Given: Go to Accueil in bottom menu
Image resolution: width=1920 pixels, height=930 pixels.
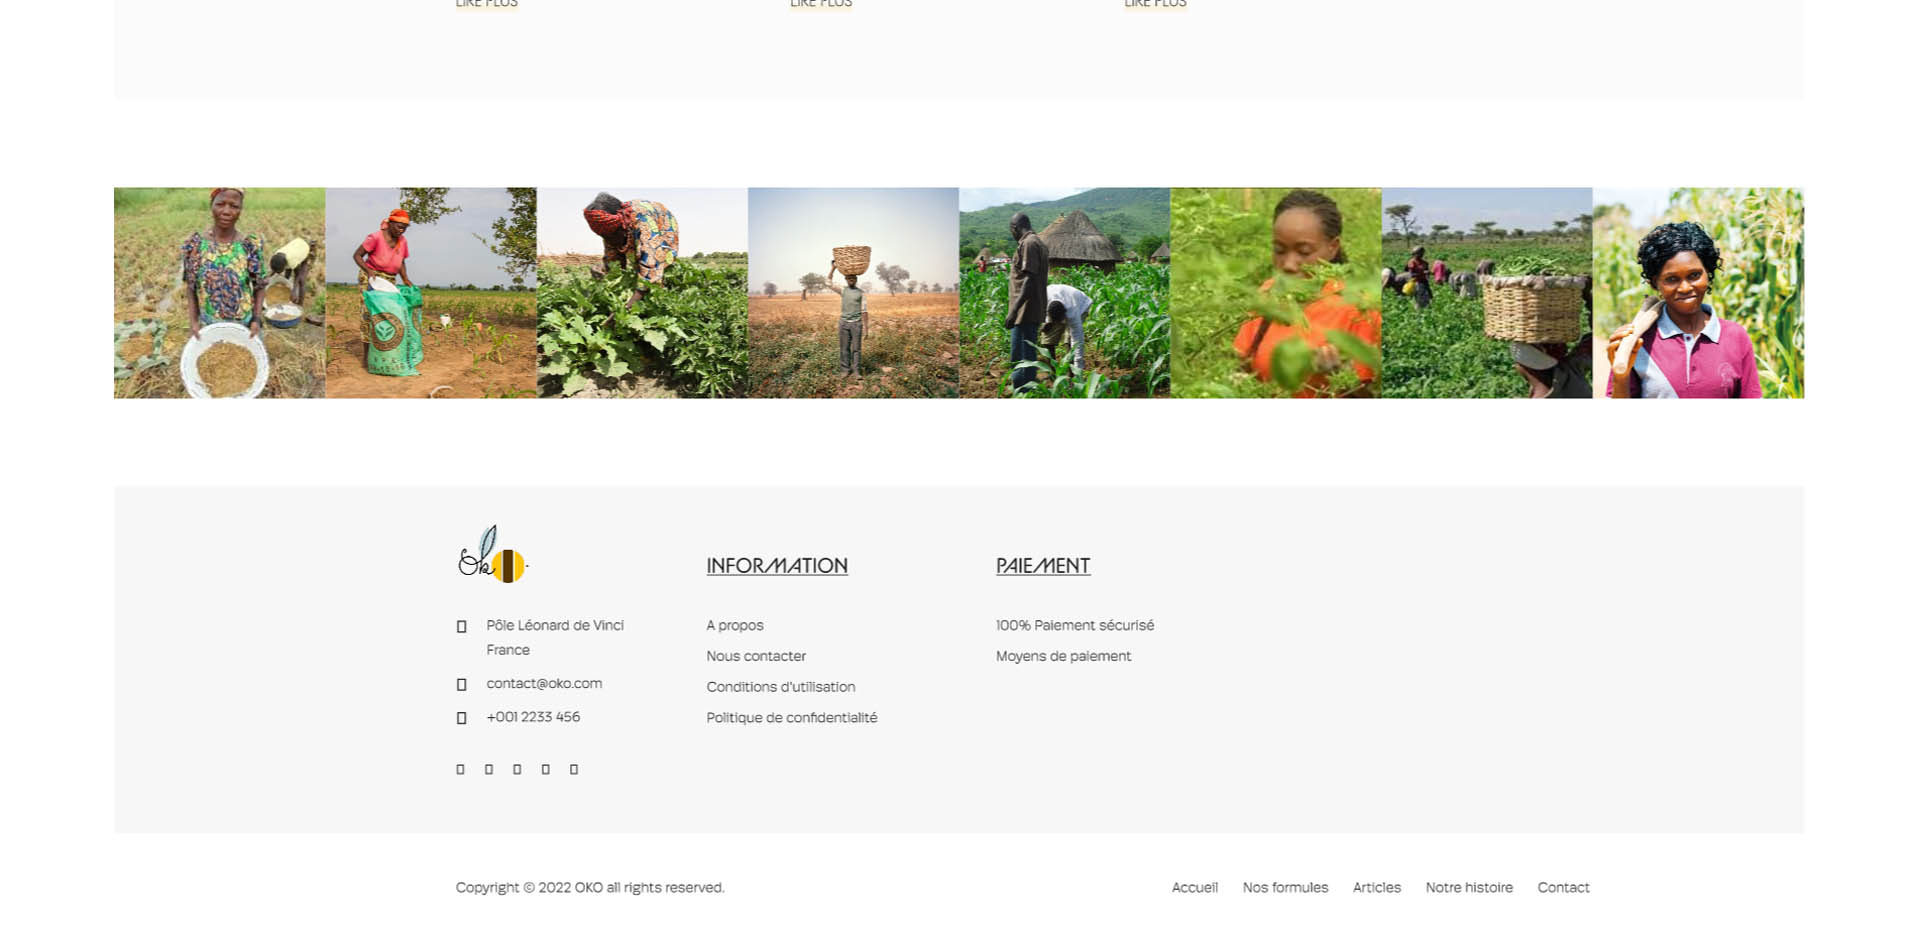Looking at the screenshot, I should click(x=1195, y=887).
